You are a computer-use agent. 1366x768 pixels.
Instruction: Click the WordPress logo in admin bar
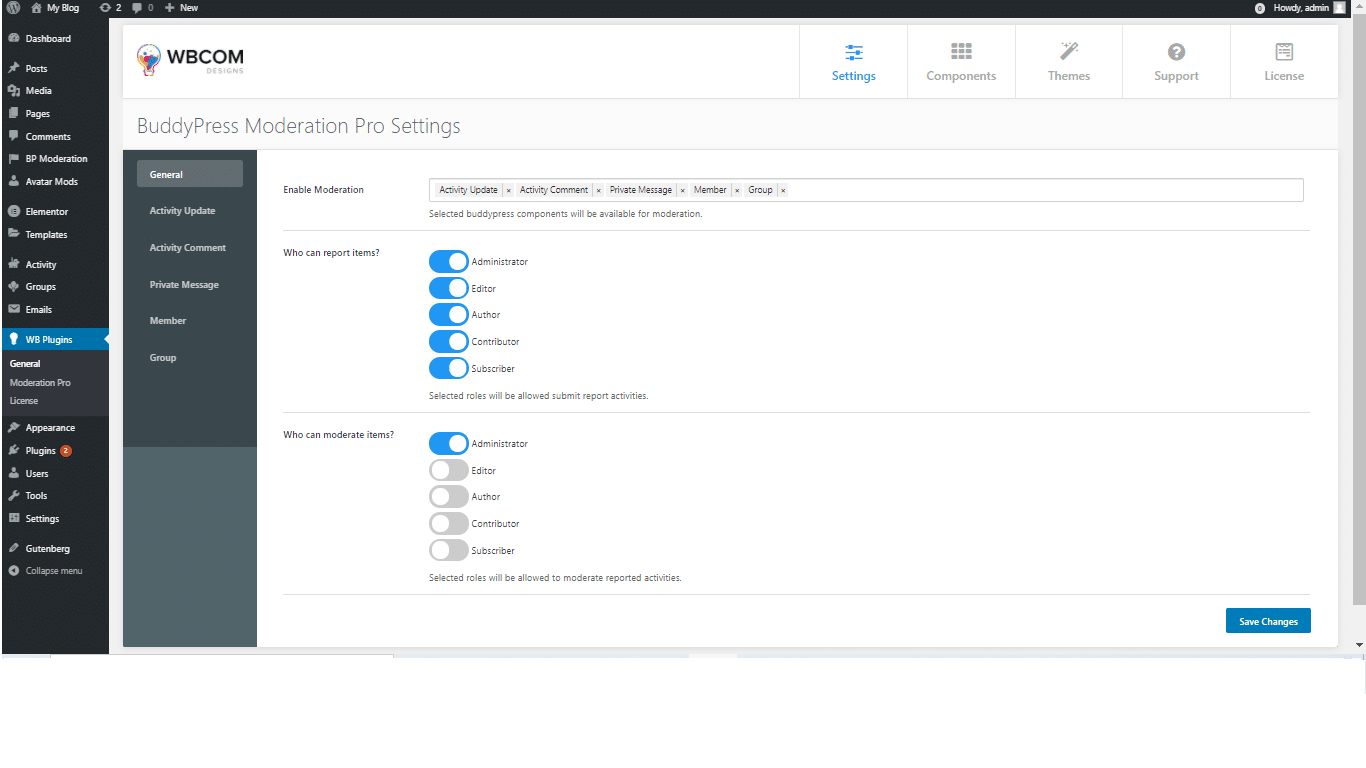click(13, 7)
